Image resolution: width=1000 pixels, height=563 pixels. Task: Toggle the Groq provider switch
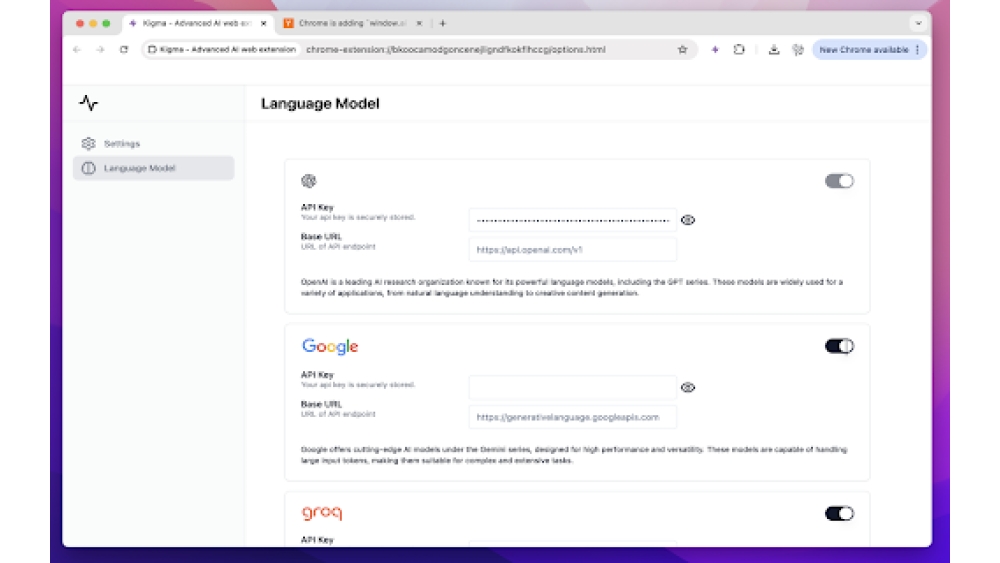tap(839, 513)
